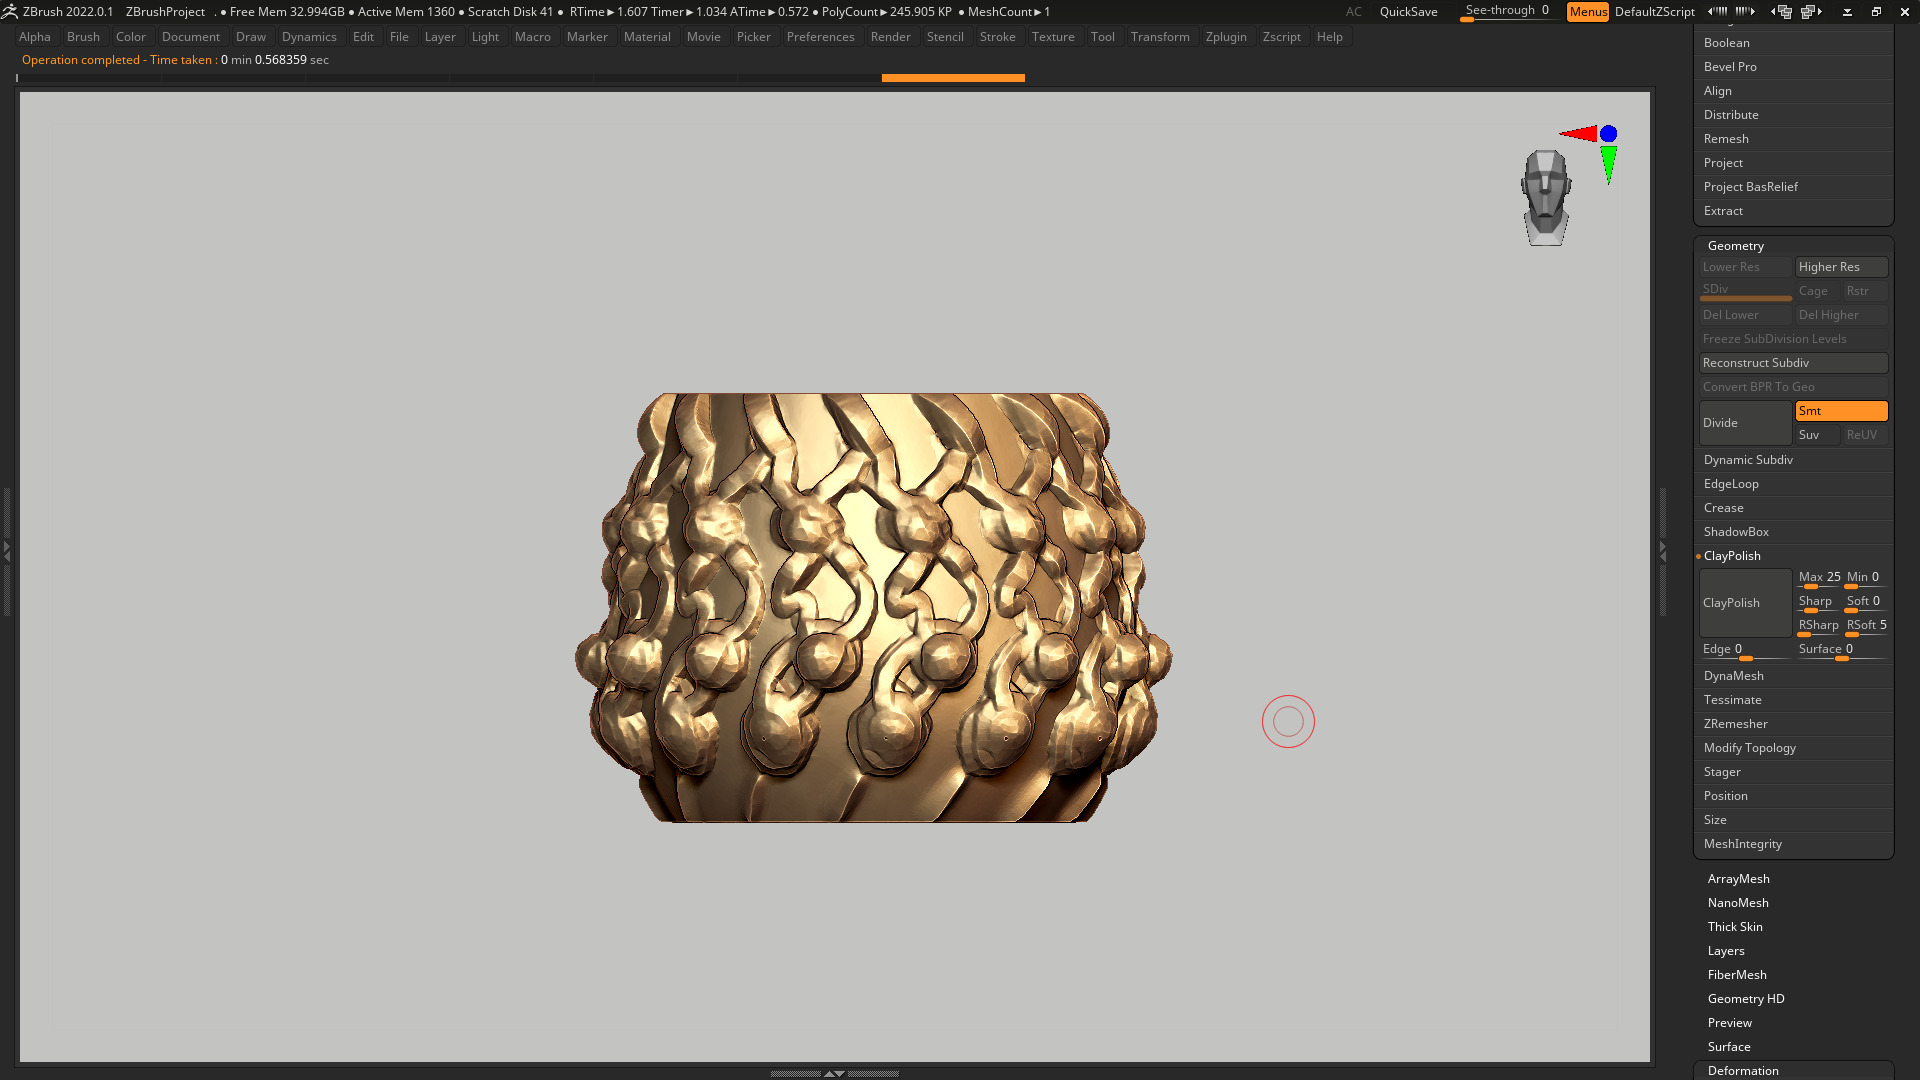Toggle the Suv option
The image size is (1920, 1080).
coord(1817,435)
